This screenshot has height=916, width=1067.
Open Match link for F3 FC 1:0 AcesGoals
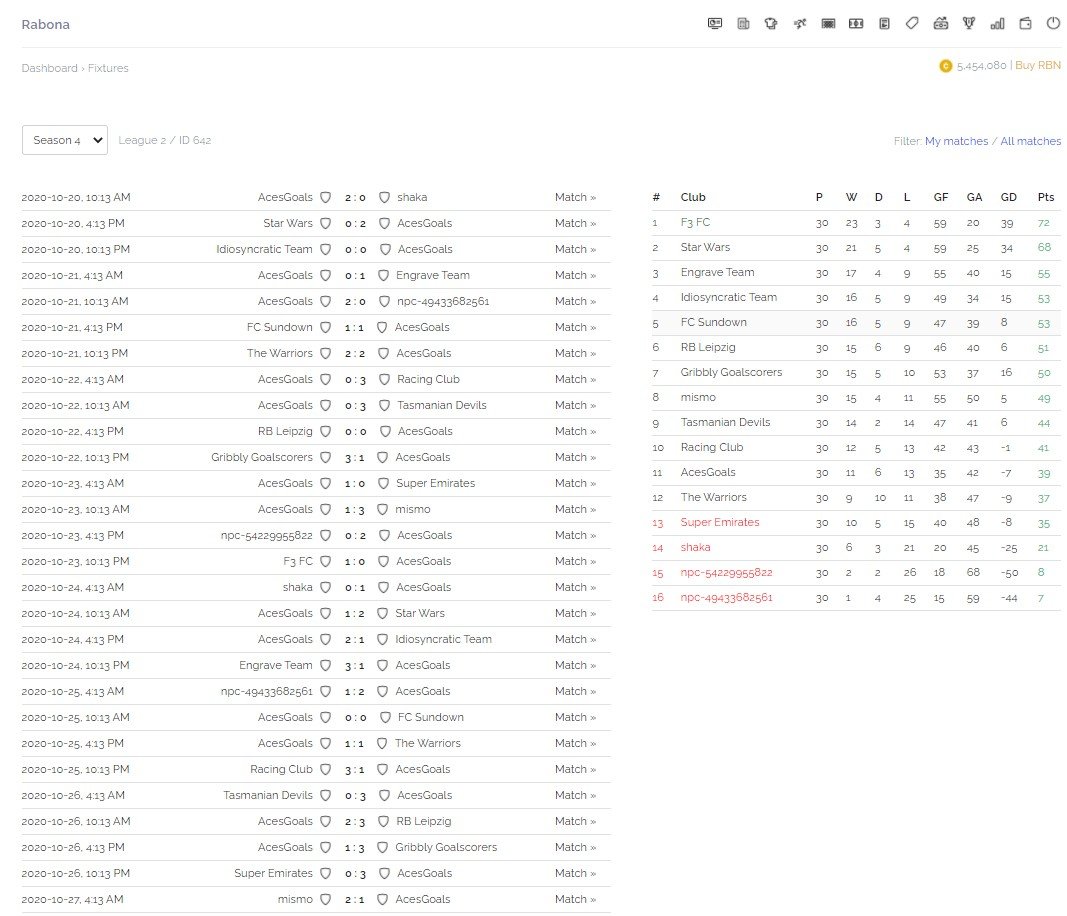click(575, 561)
